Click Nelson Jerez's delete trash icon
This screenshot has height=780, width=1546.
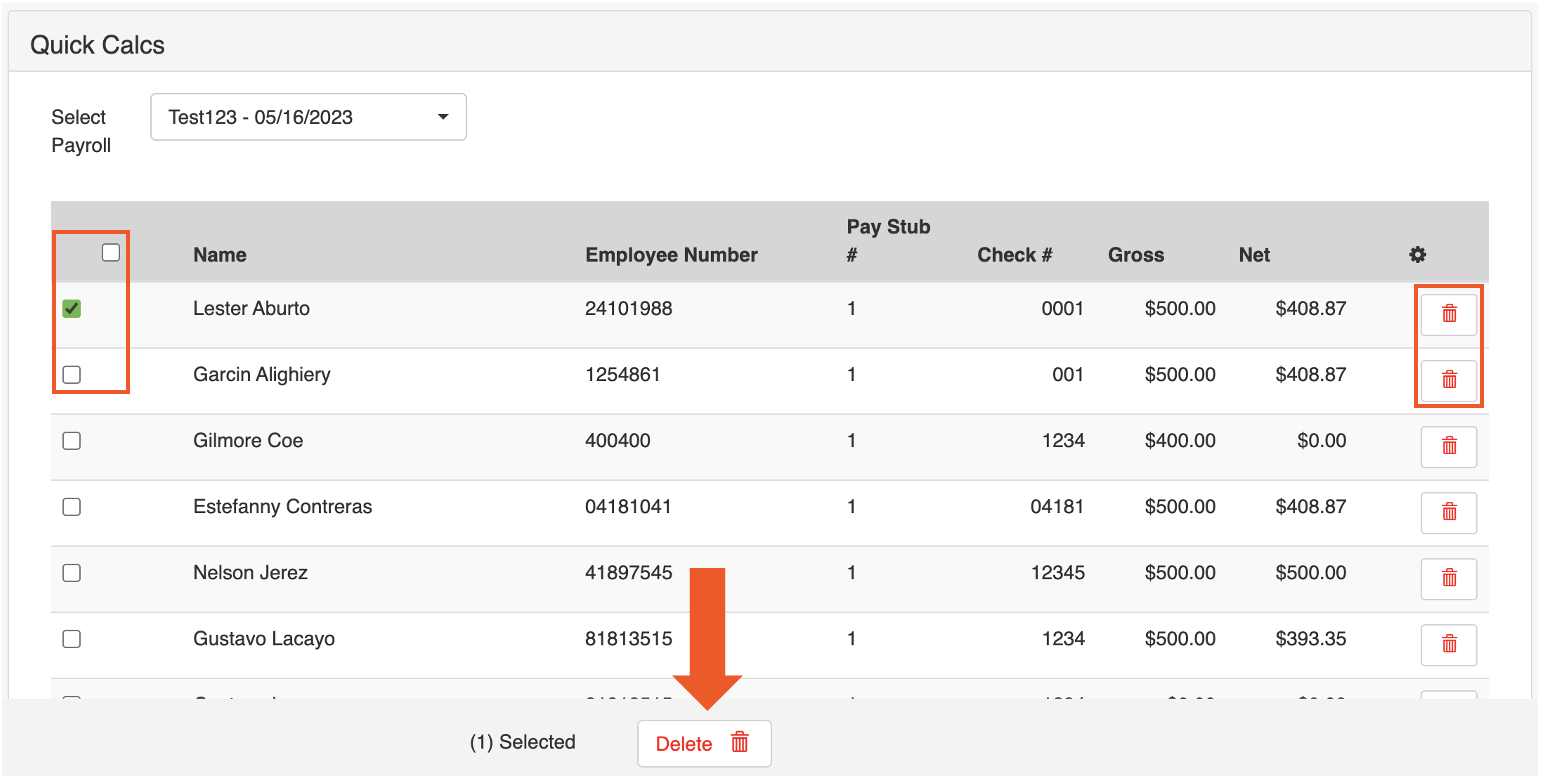tap(1449, 578)
